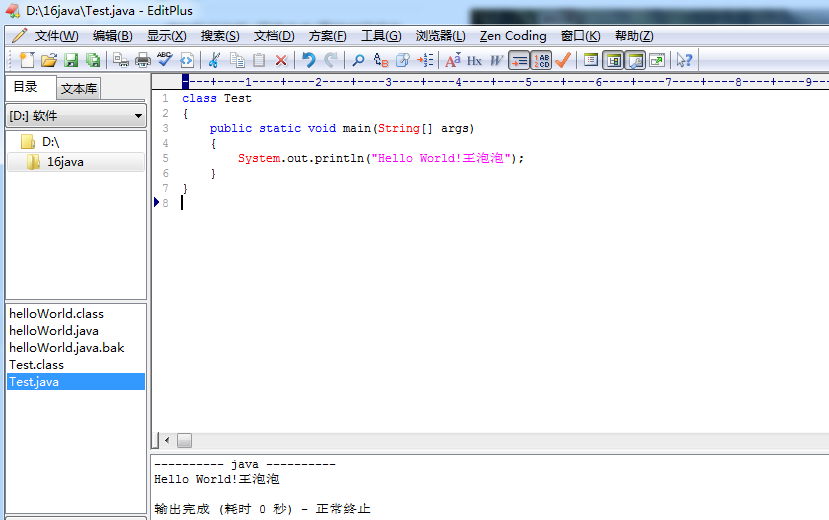This screenshot has height=520, width=829.
Task: Click the EditPlus pencil icon in menu bar
Action: (x=19, y=36)
